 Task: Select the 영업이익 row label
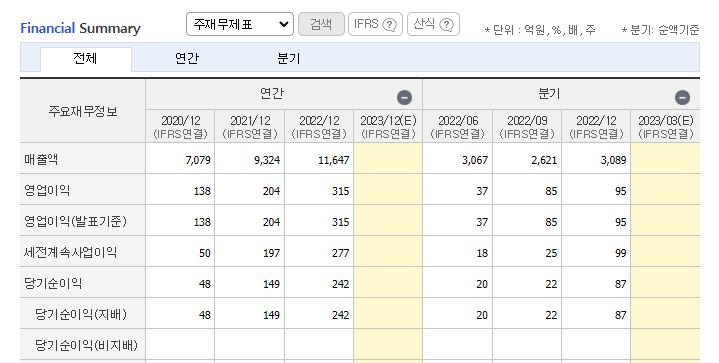[x=47, y=190]
